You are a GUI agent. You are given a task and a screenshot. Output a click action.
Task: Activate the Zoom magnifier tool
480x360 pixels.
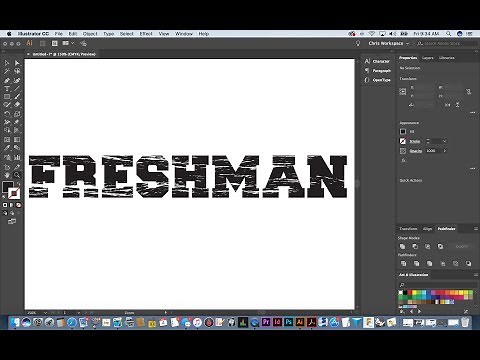coord(17,175)
